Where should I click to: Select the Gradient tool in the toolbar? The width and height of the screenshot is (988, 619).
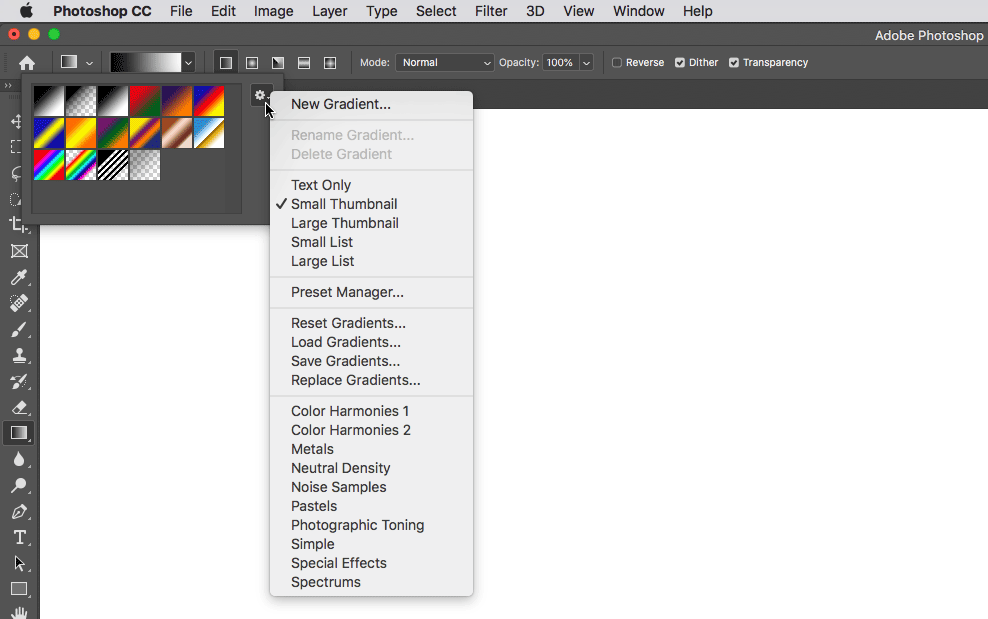point(19,433)
